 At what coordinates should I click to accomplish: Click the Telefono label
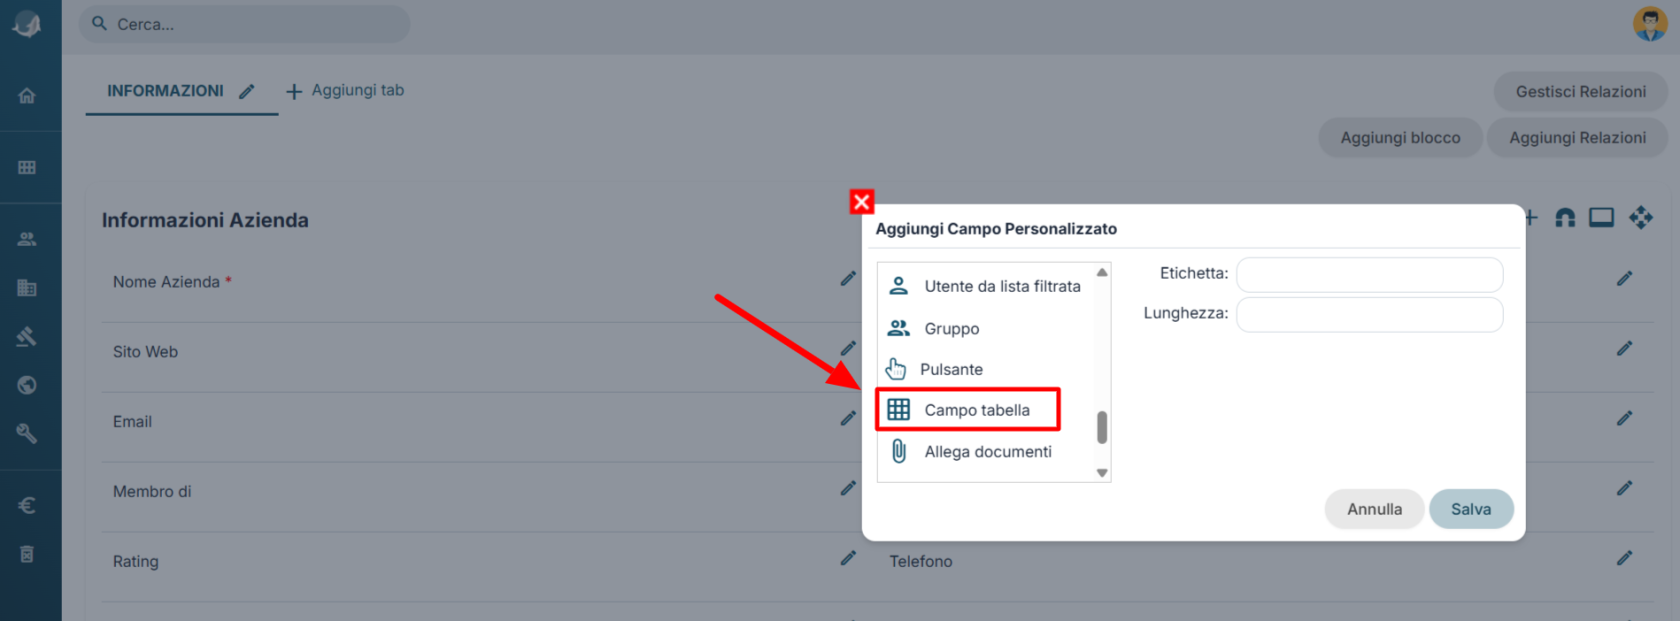coord(921,562)
